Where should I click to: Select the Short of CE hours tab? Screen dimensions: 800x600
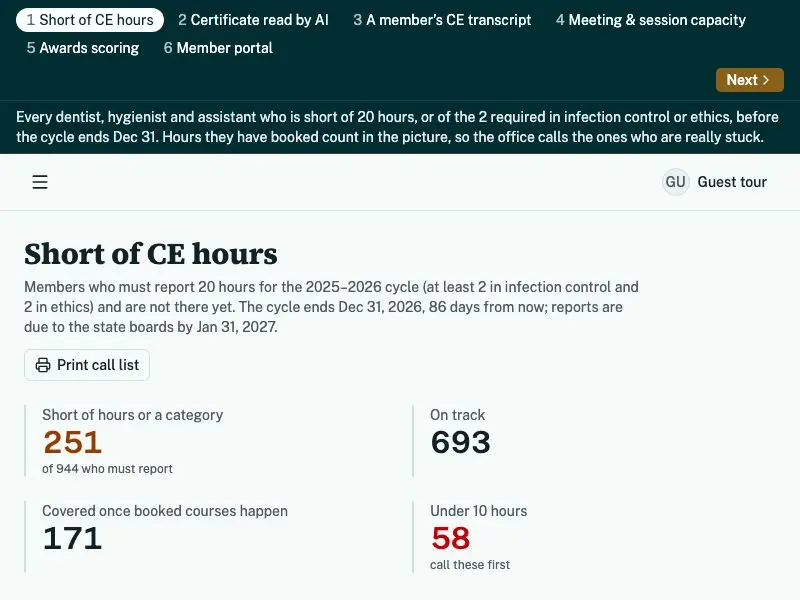click(90, 20)
